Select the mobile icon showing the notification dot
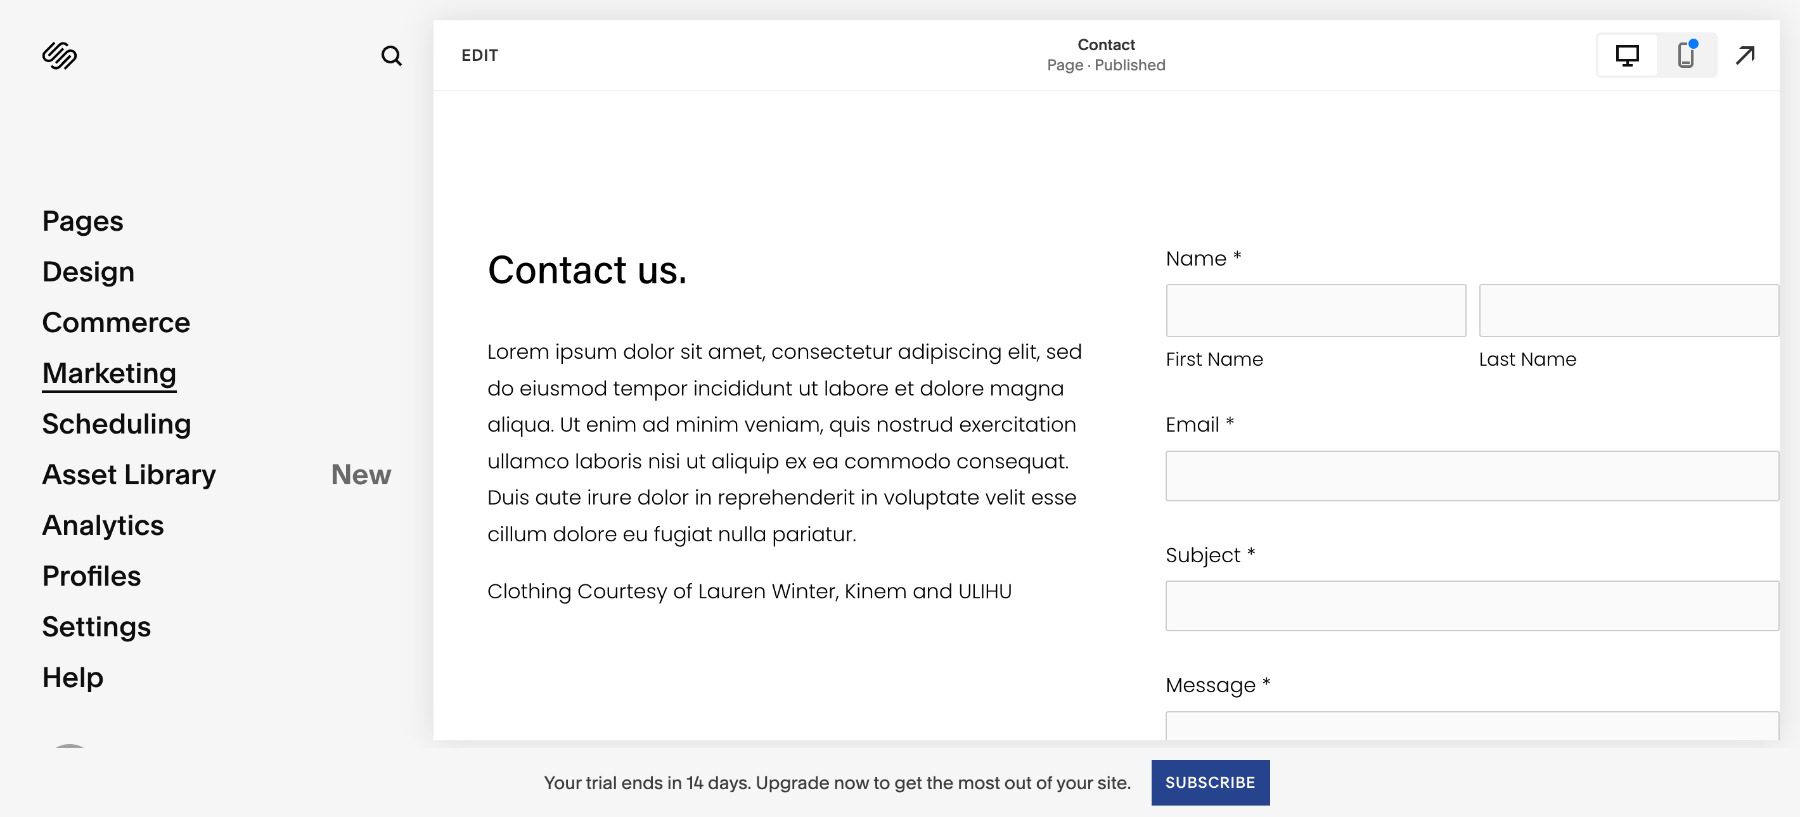 click(1686, 56)
